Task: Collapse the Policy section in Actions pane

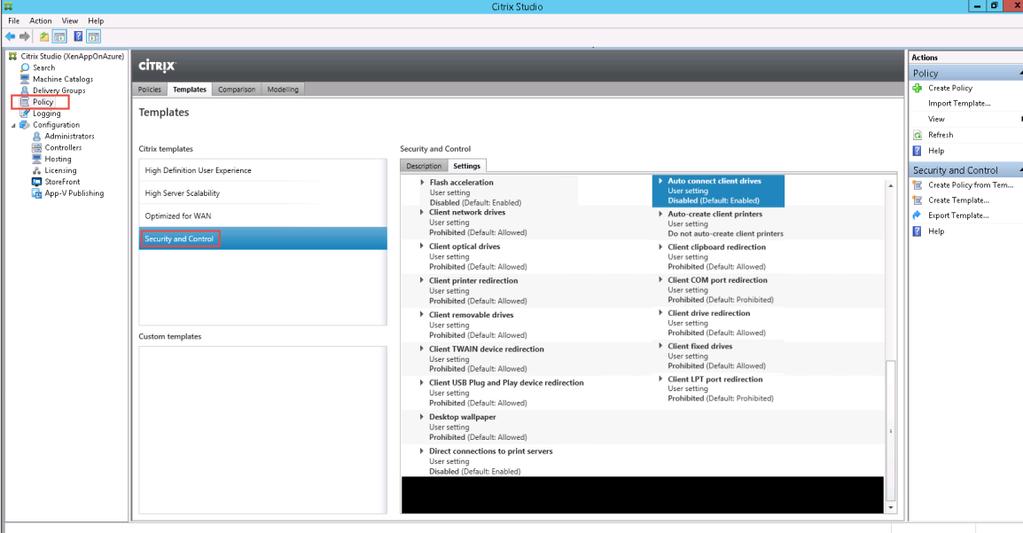Action: pos(1020,73)
